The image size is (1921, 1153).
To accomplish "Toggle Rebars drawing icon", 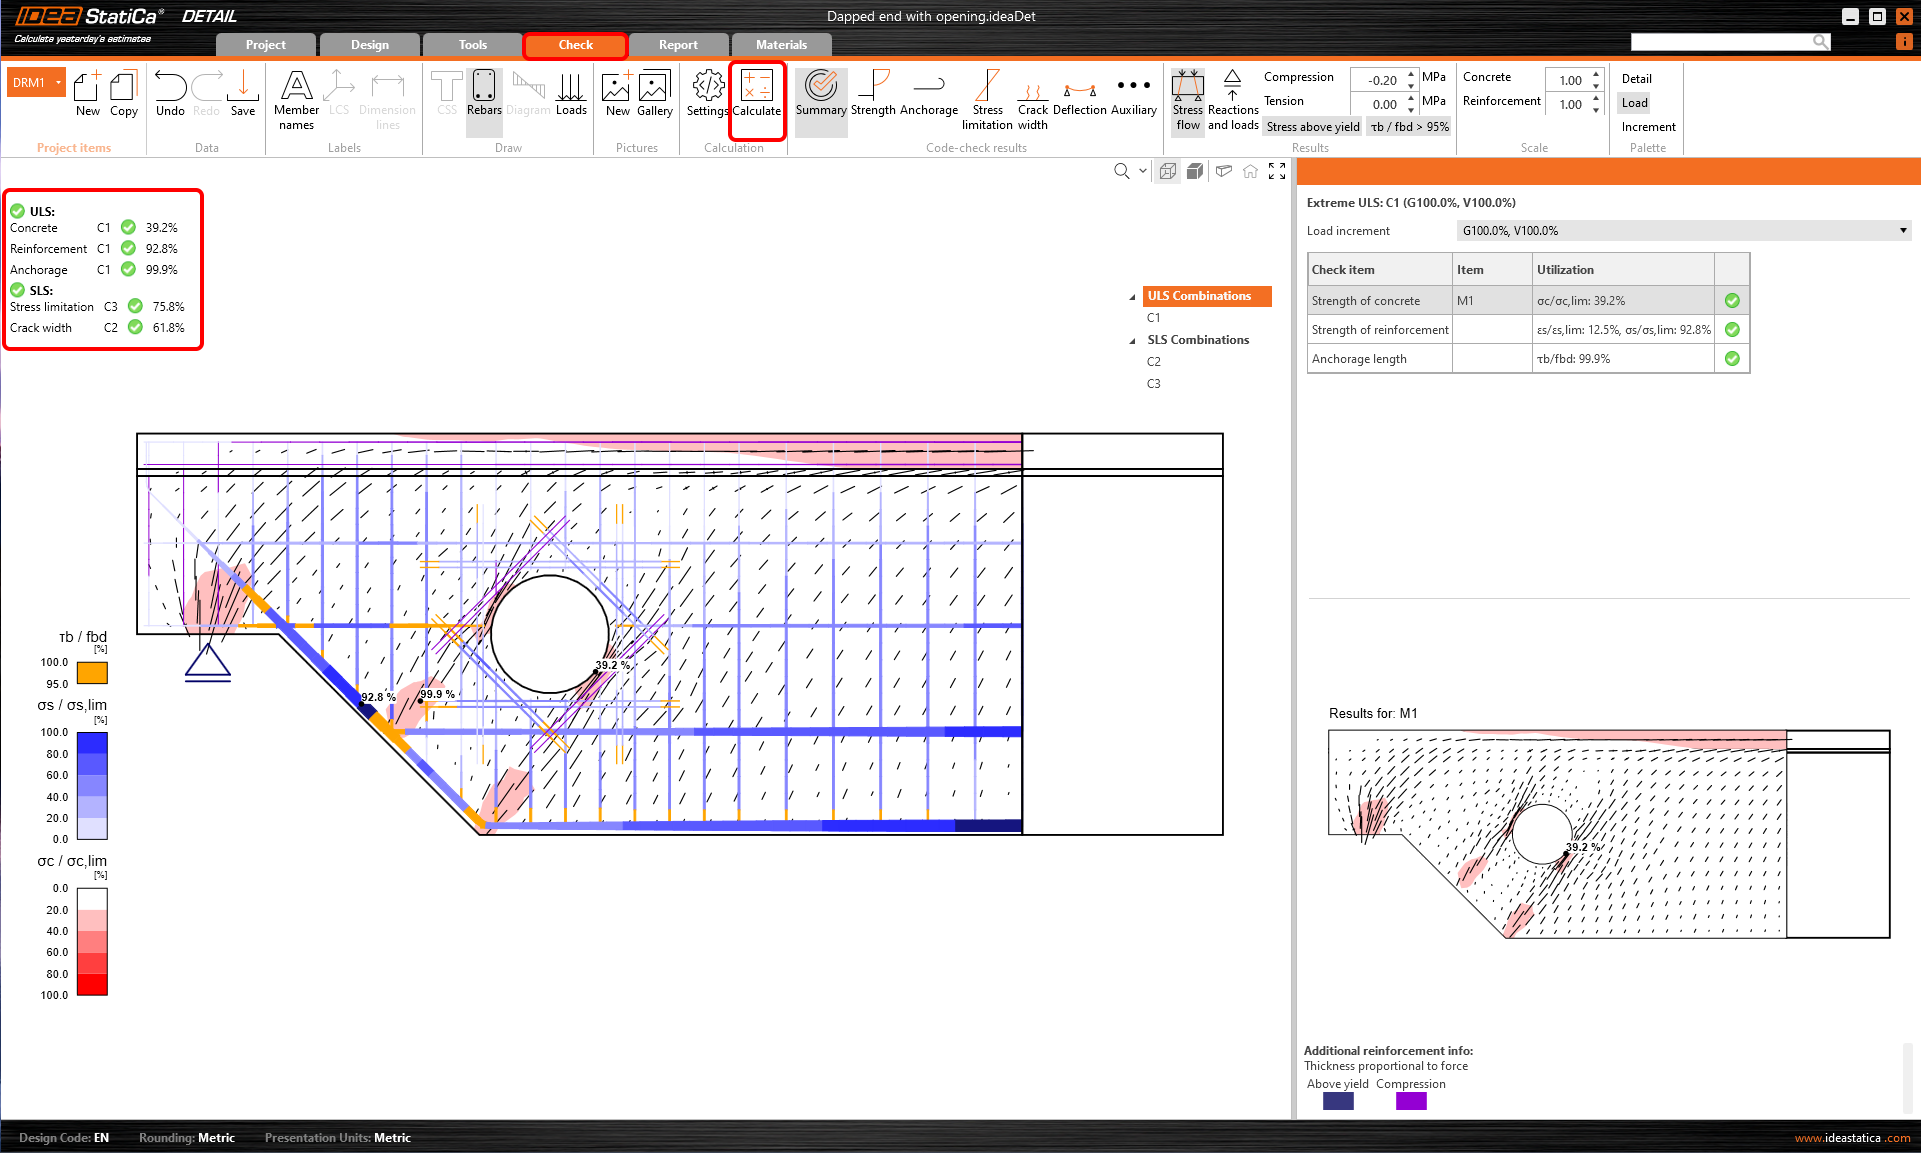I will click(484, 87).
